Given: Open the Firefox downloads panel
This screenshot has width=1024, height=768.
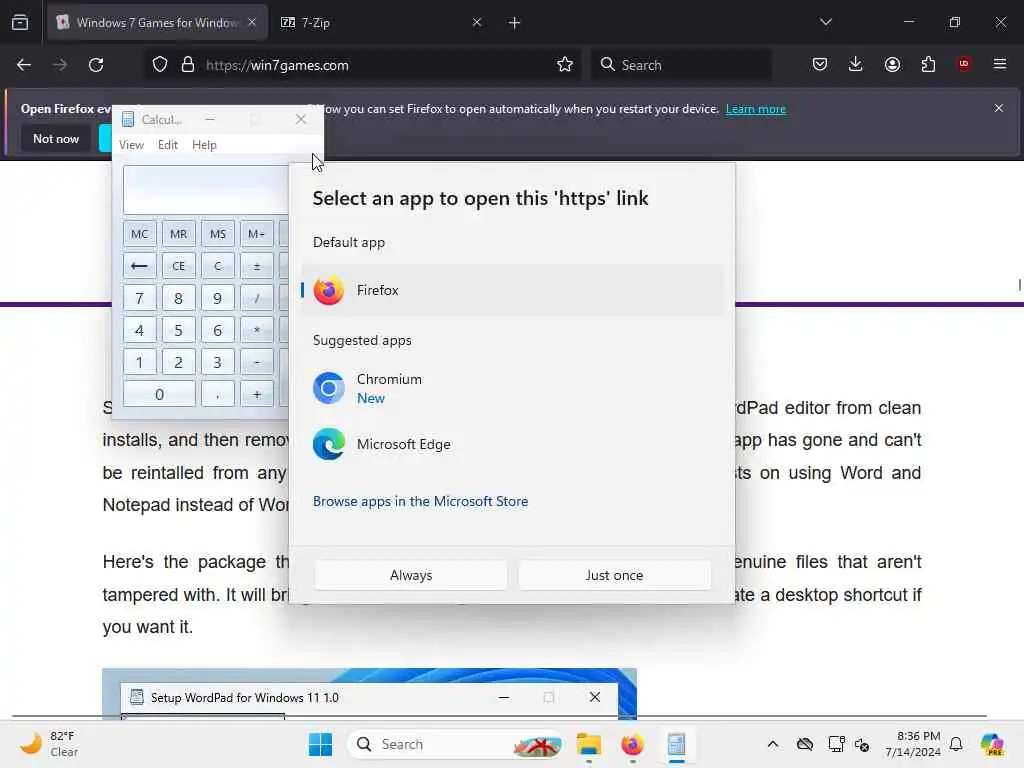Looking at the screenshot, I should click(x=856, y=64).
